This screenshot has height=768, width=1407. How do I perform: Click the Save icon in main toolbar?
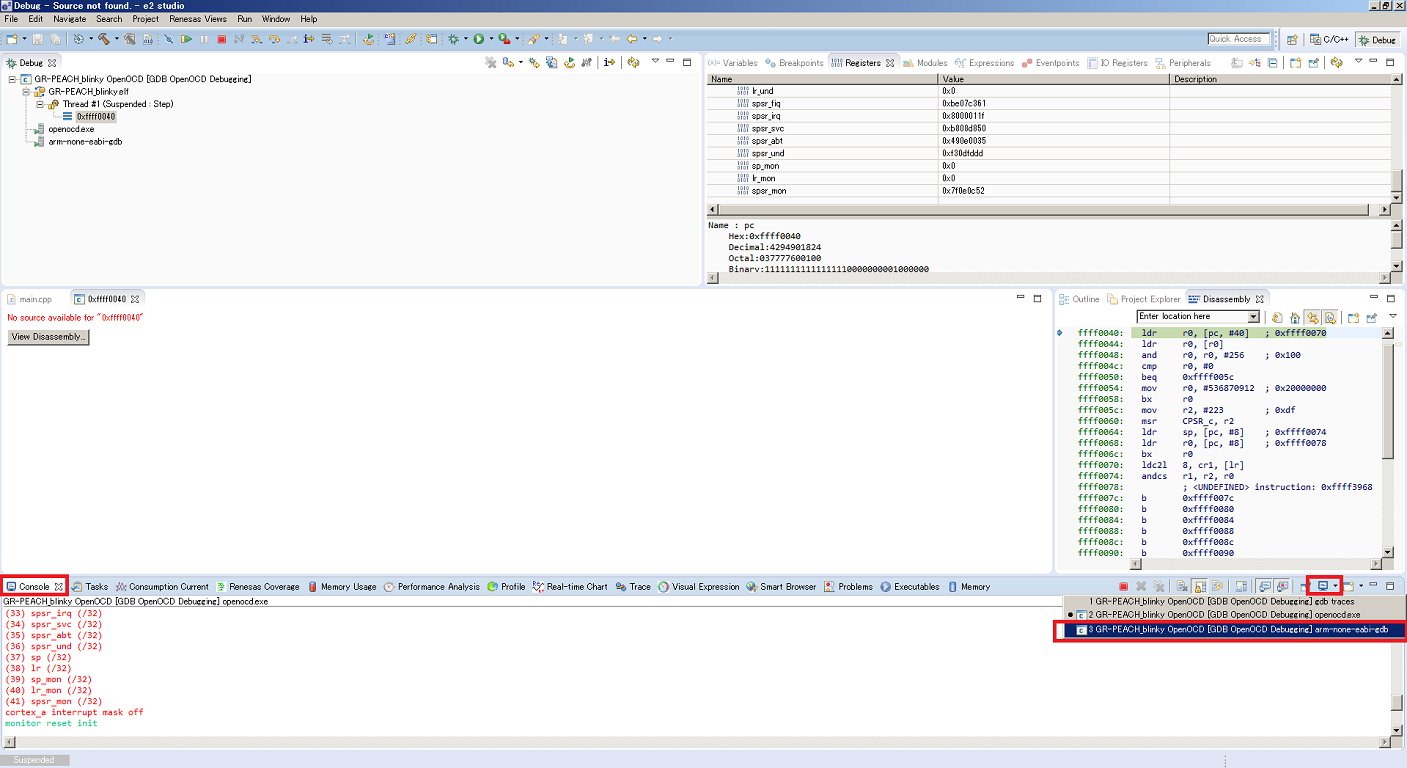tap(37, 39)
